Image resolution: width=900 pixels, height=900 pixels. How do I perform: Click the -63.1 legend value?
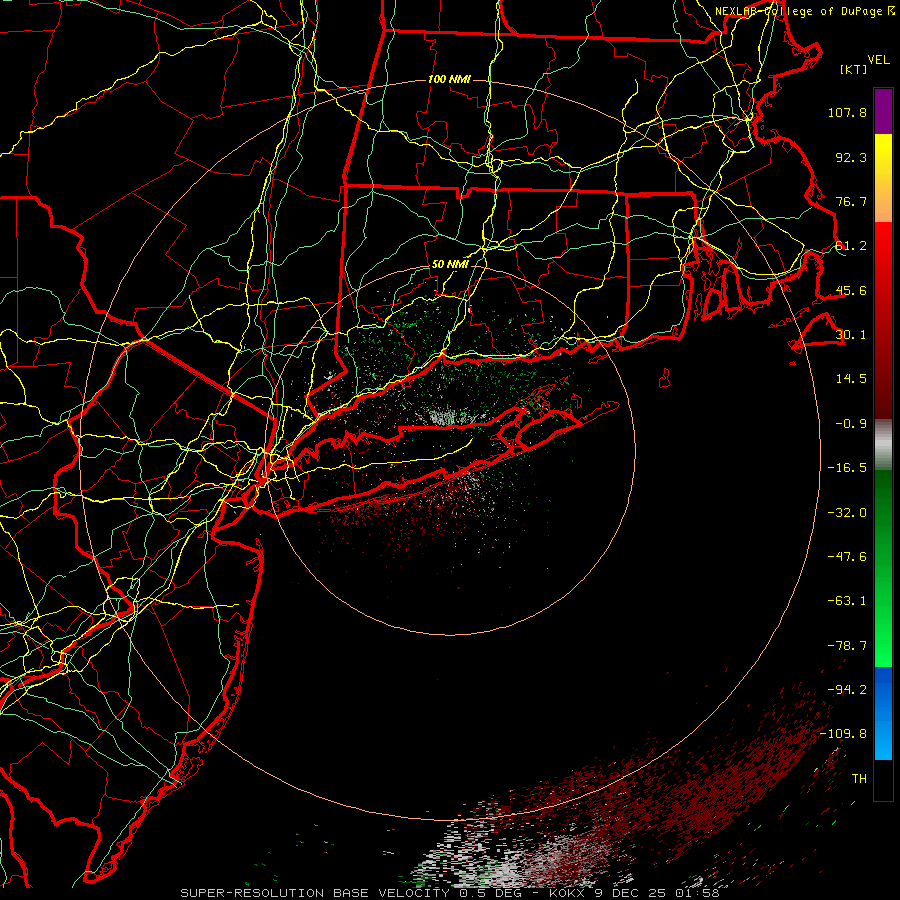click(847, 601)
